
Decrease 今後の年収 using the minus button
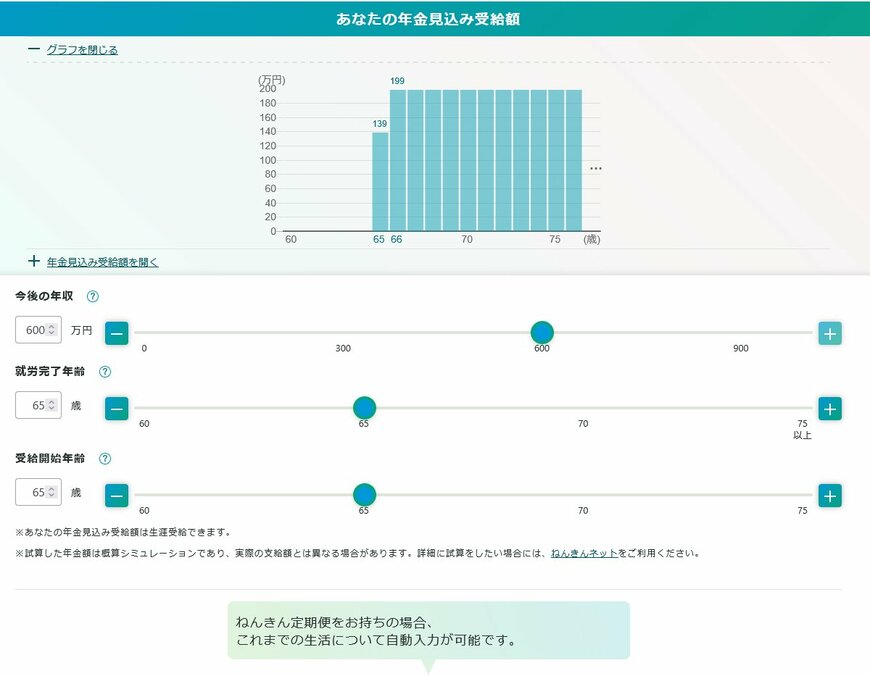coord(116,332)
